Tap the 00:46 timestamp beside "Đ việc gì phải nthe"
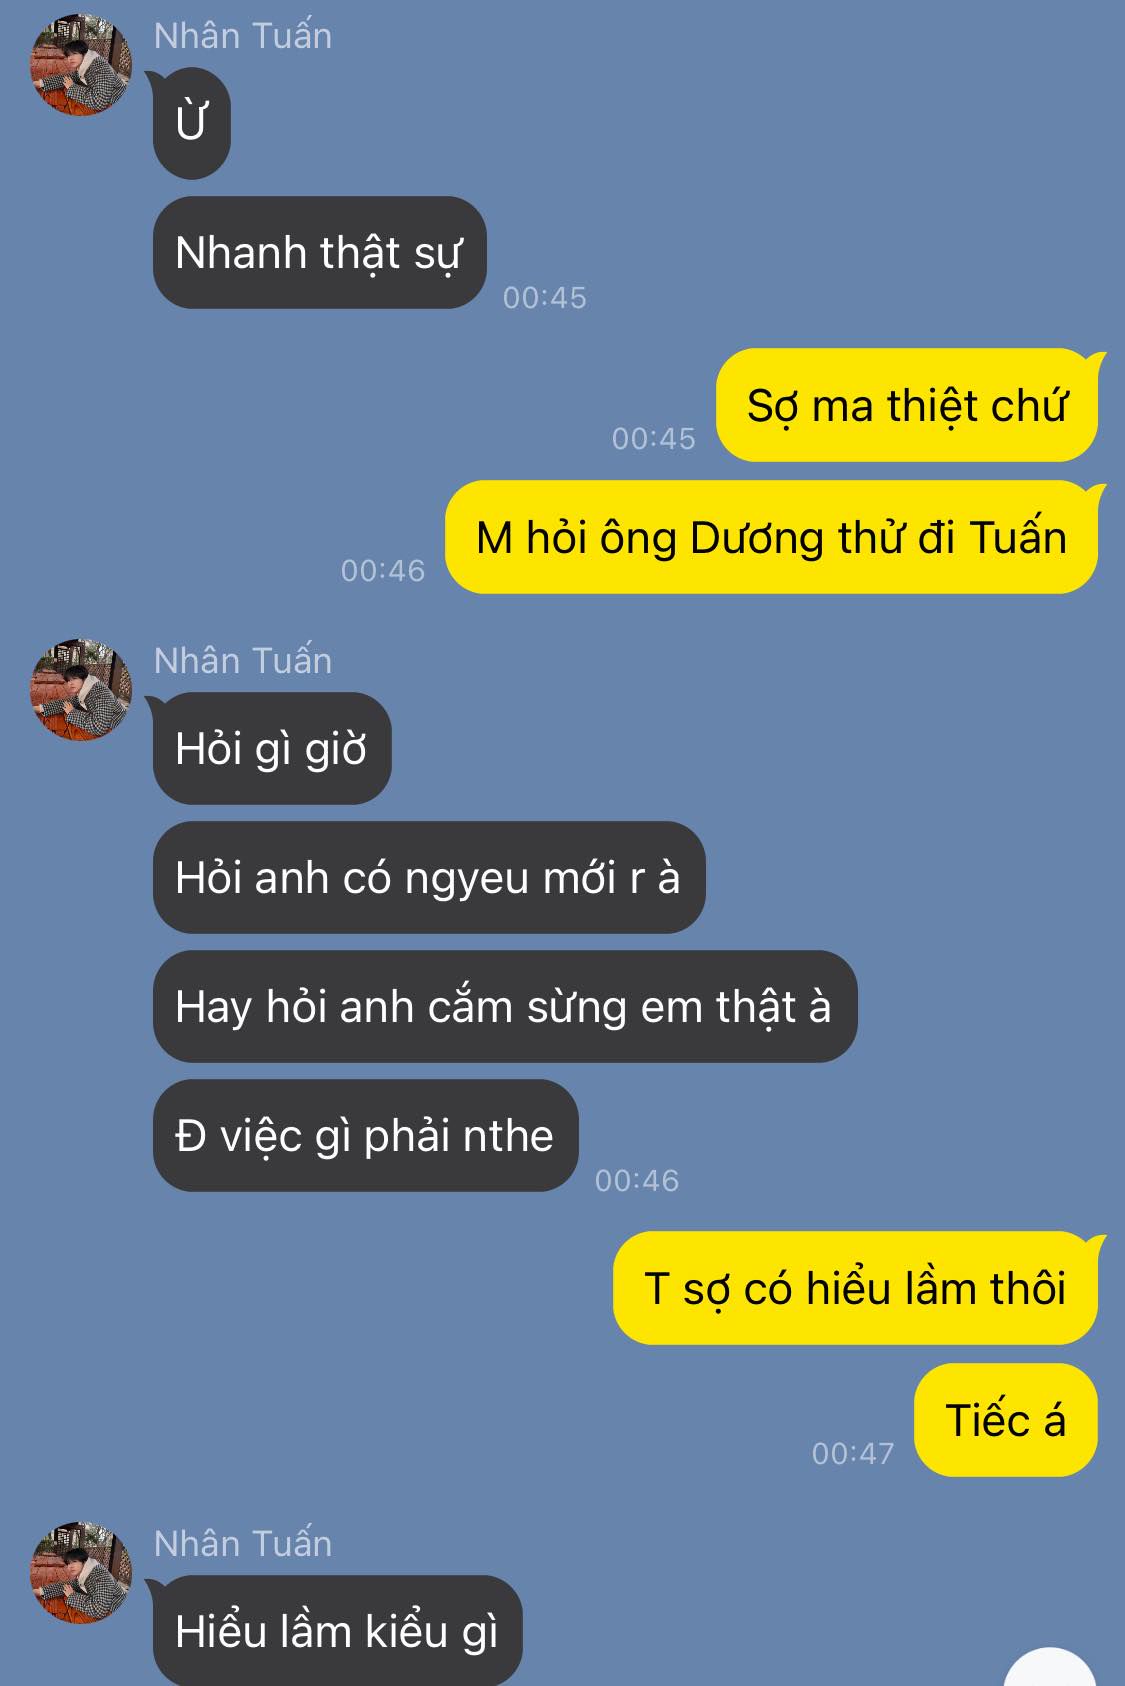This screenshot has width=1125, height=1686. pos(637,1181)
